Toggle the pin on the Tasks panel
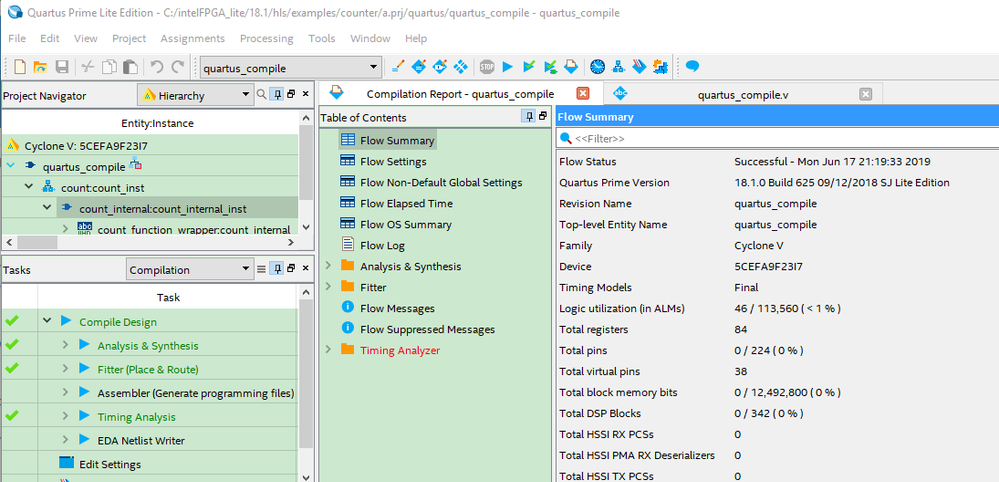999x482 pixels. click(276, 269)
